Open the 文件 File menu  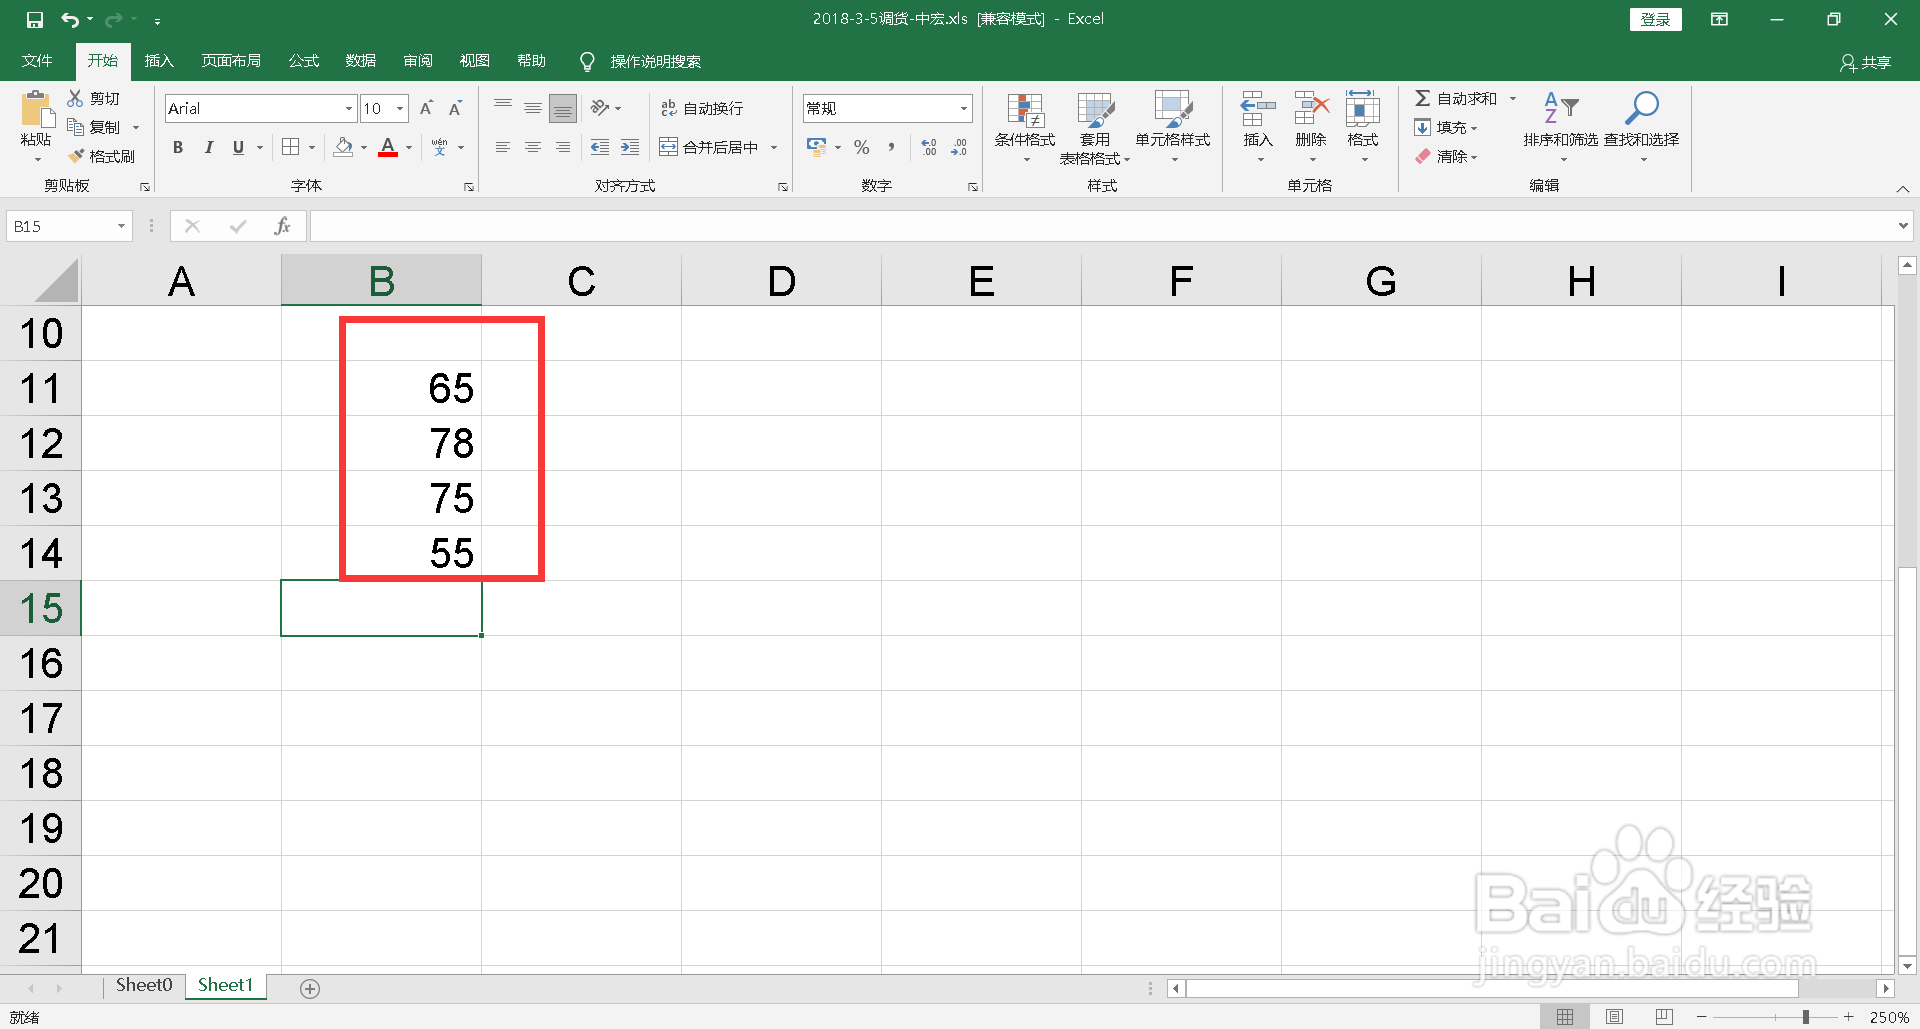(37, 61)
